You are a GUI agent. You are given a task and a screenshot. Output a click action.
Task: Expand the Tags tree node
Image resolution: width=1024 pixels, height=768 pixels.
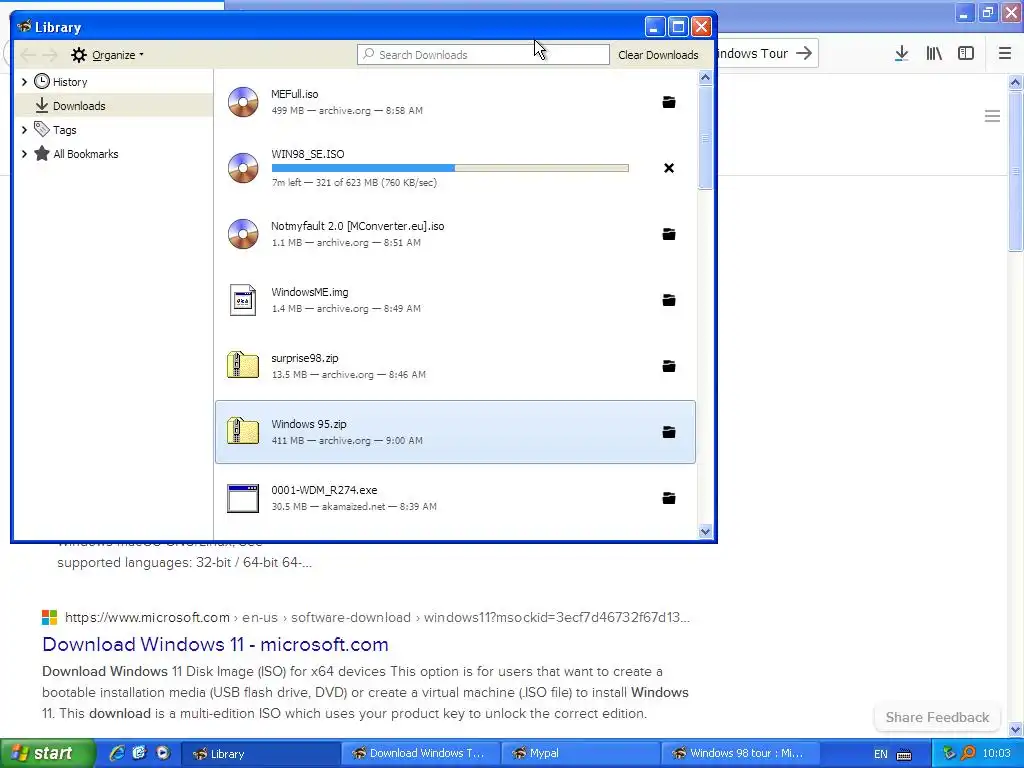(24, 130)
